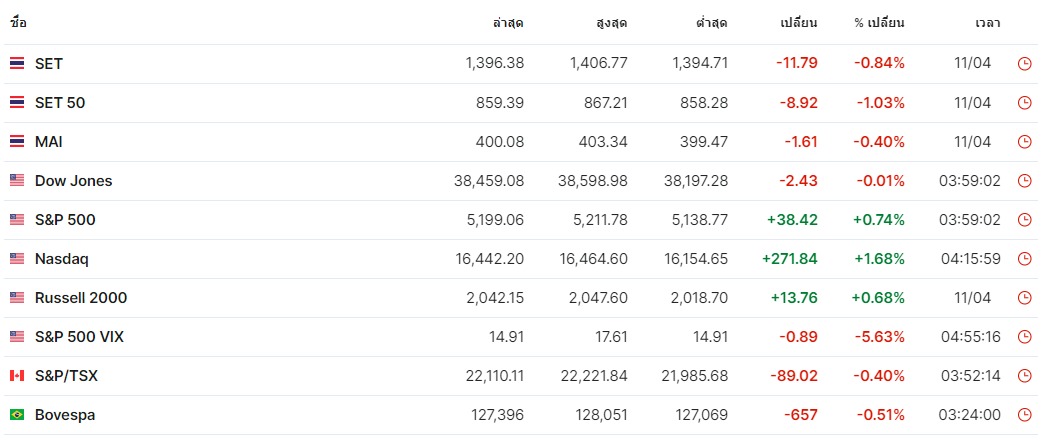Image resolution: width=1043 pixels, height=441 pixels.
Task: Click the Brazilian flag beside Bovespa
Action: click(x=17, y=415)
